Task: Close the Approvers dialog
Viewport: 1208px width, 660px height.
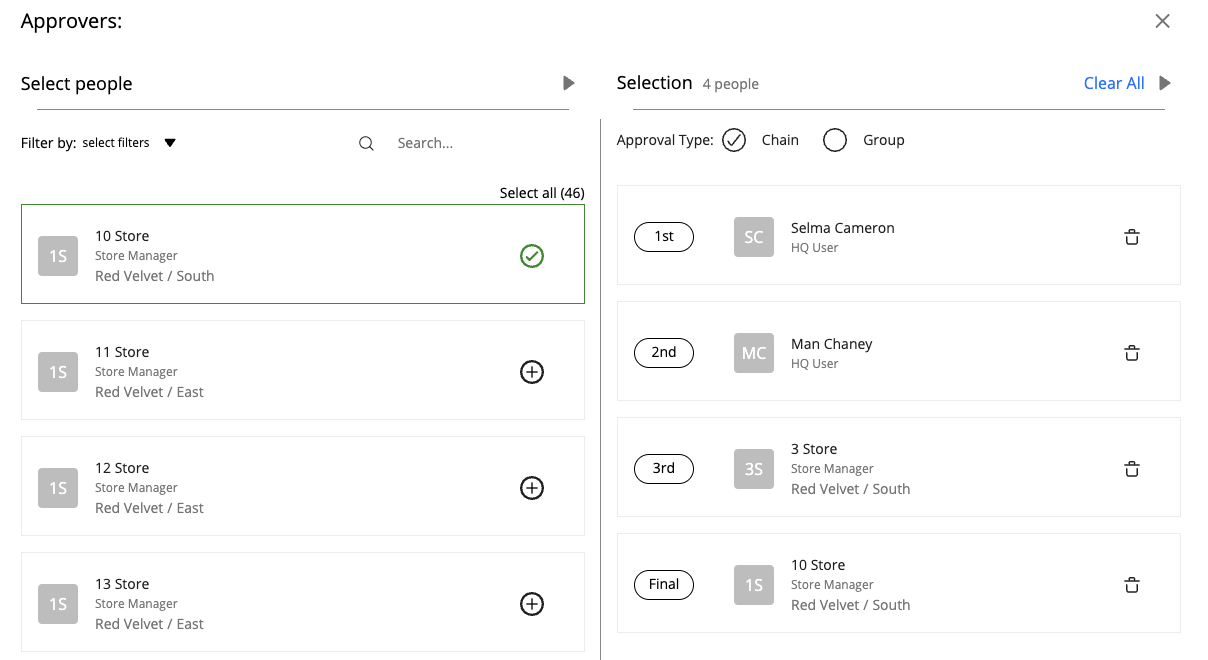Action: pos(1162,21)
